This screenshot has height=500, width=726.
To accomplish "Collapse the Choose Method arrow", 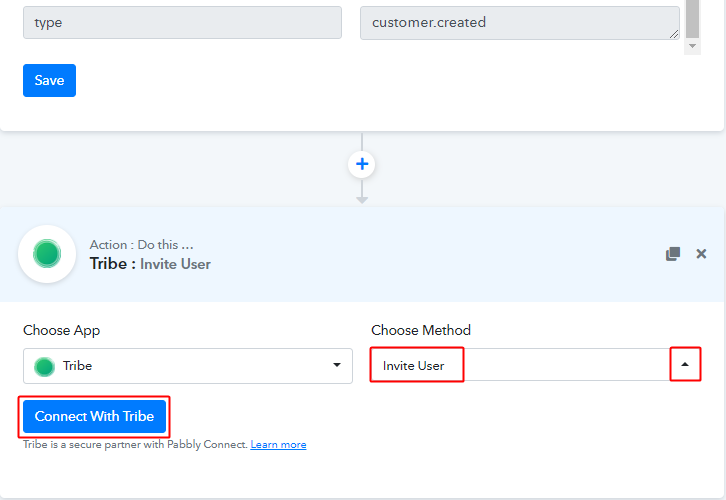I will point(685,364).
